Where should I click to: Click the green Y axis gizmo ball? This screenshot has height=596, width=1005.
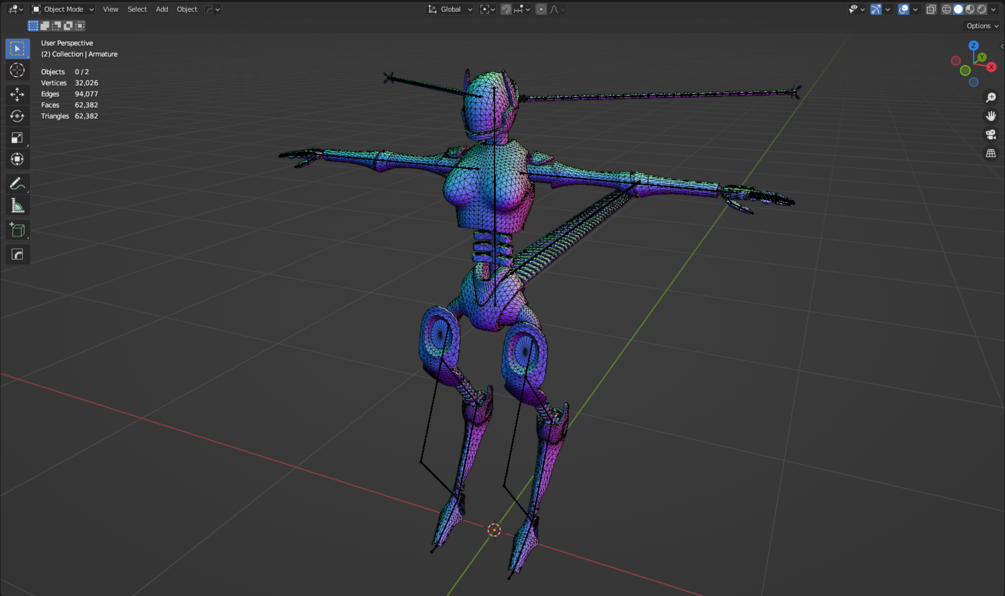[x=981, y=58]
